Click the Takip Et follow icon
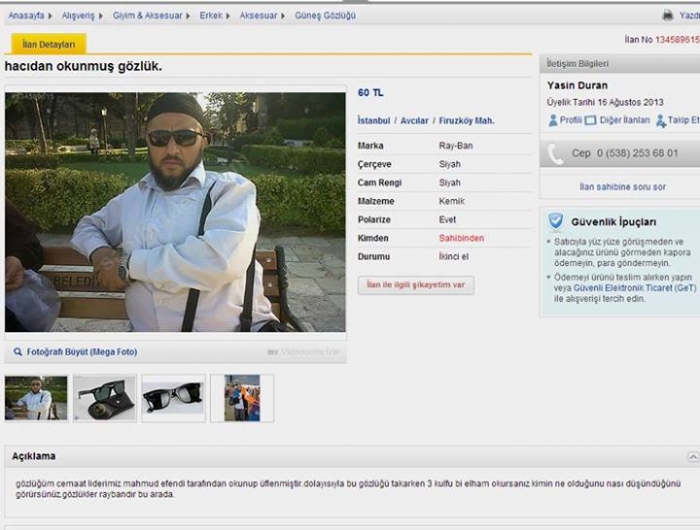This screenshot has width=700, height=530. [x=661, y=121]
